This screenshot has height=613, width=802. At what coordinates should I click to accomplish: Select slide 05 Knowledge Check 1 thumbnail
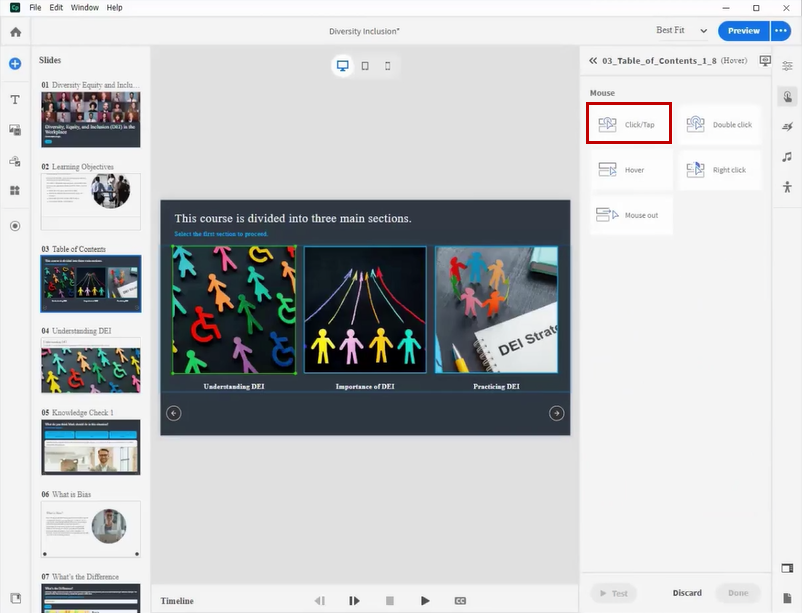coord(91,447)
